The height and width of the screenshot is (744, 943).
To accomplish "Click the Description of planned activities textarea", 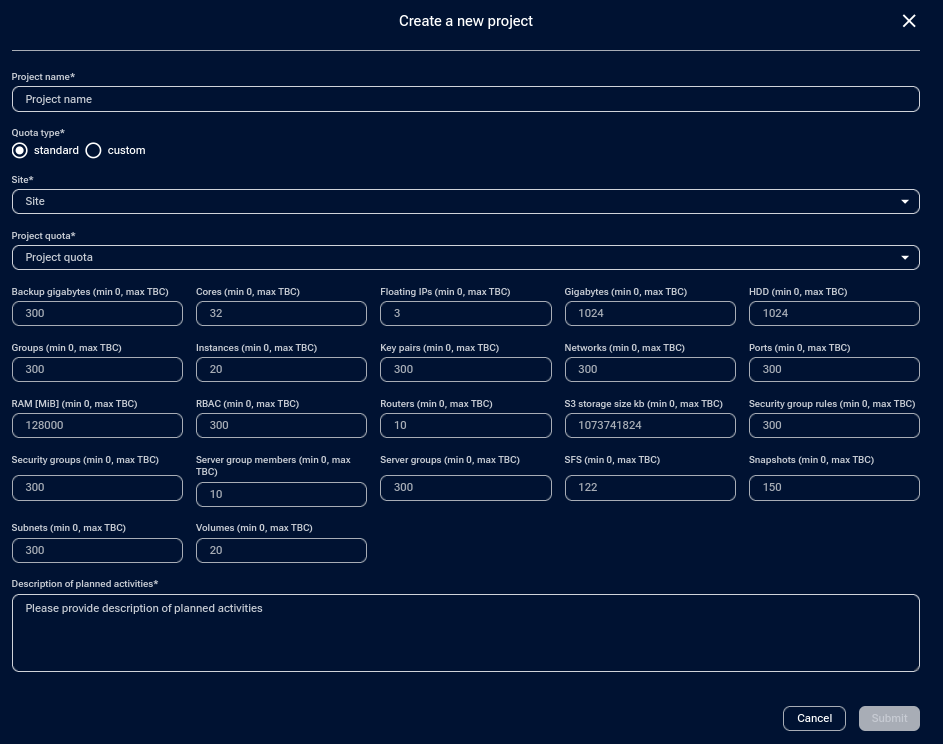I will 465,632.
